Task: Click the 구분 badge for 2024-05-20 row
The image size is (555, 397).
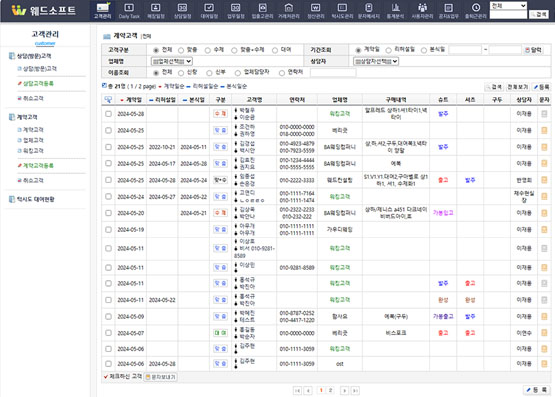Action: [220, 213]
